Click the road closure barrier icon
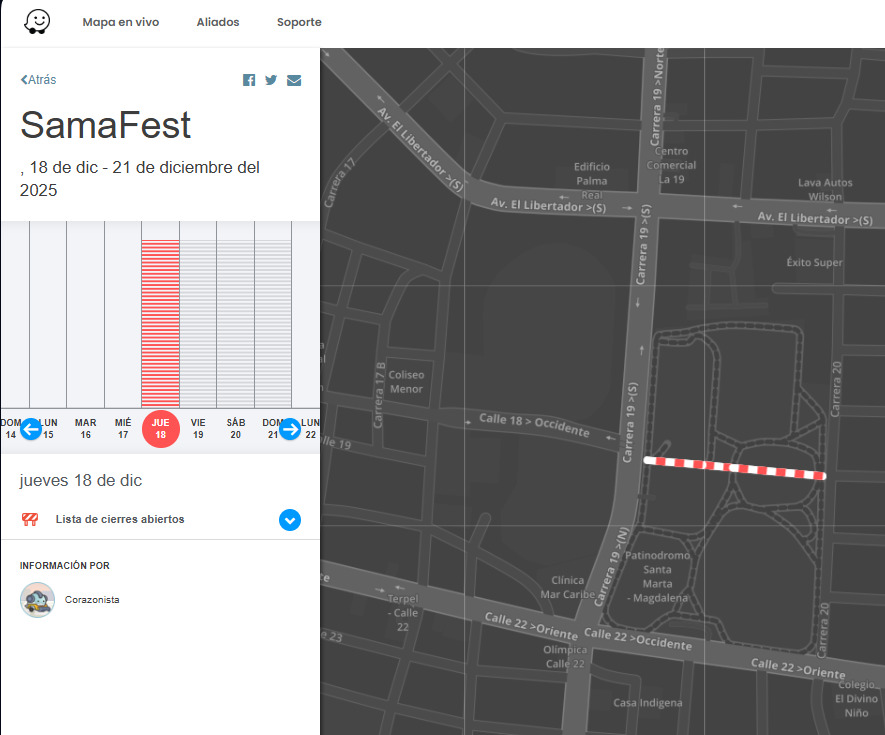 (x=30, y=519)
